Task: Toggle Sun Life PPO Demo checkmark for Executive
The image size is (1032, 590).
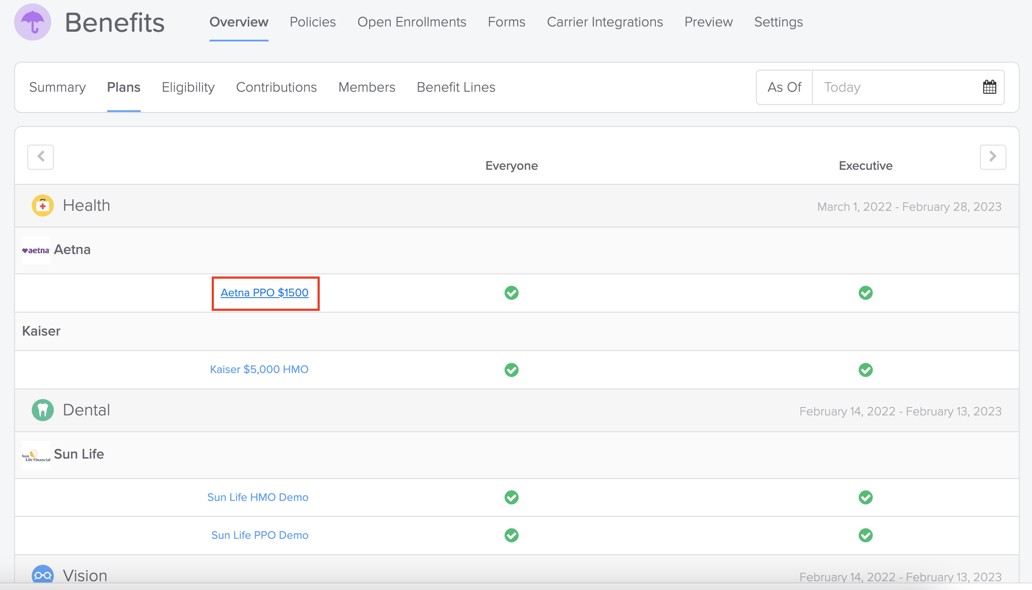Action: pos(865,535)
